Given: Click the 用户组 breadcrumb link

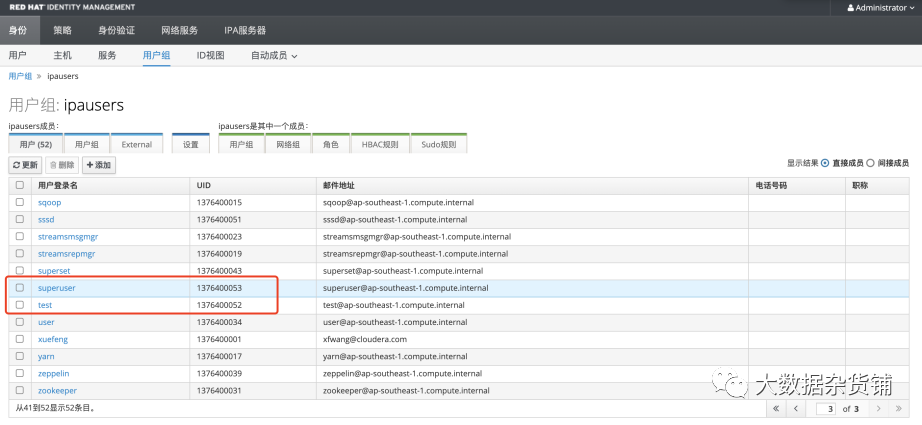Looking at the screenshot, I should click(19, 76).
